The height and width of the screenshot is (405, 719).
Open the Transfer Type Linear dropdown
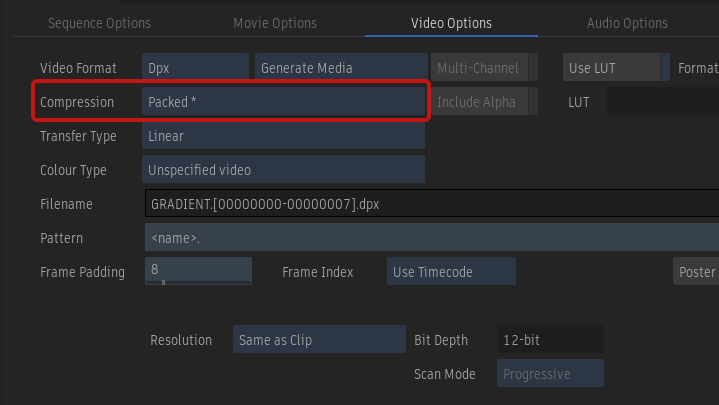285,136
